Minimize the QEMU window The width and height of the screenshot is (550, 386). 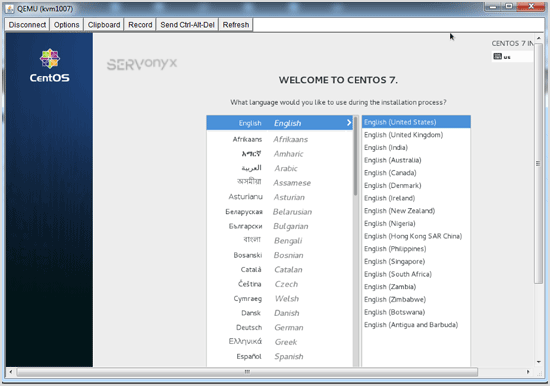pos(493,6)
